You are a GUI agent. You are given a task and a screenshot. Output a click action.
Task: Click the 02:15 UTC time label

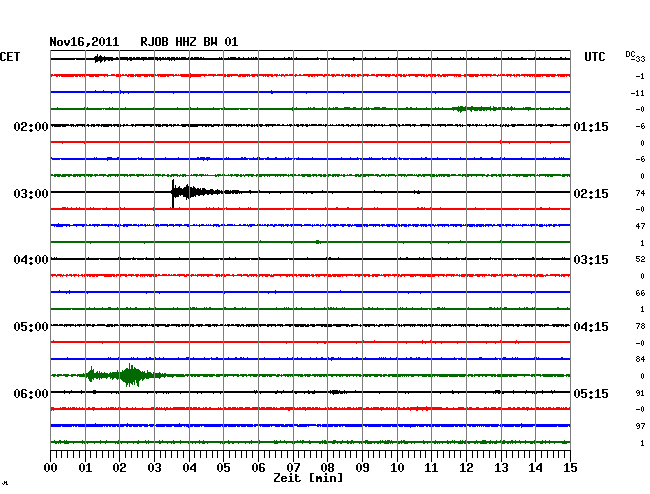591,194
